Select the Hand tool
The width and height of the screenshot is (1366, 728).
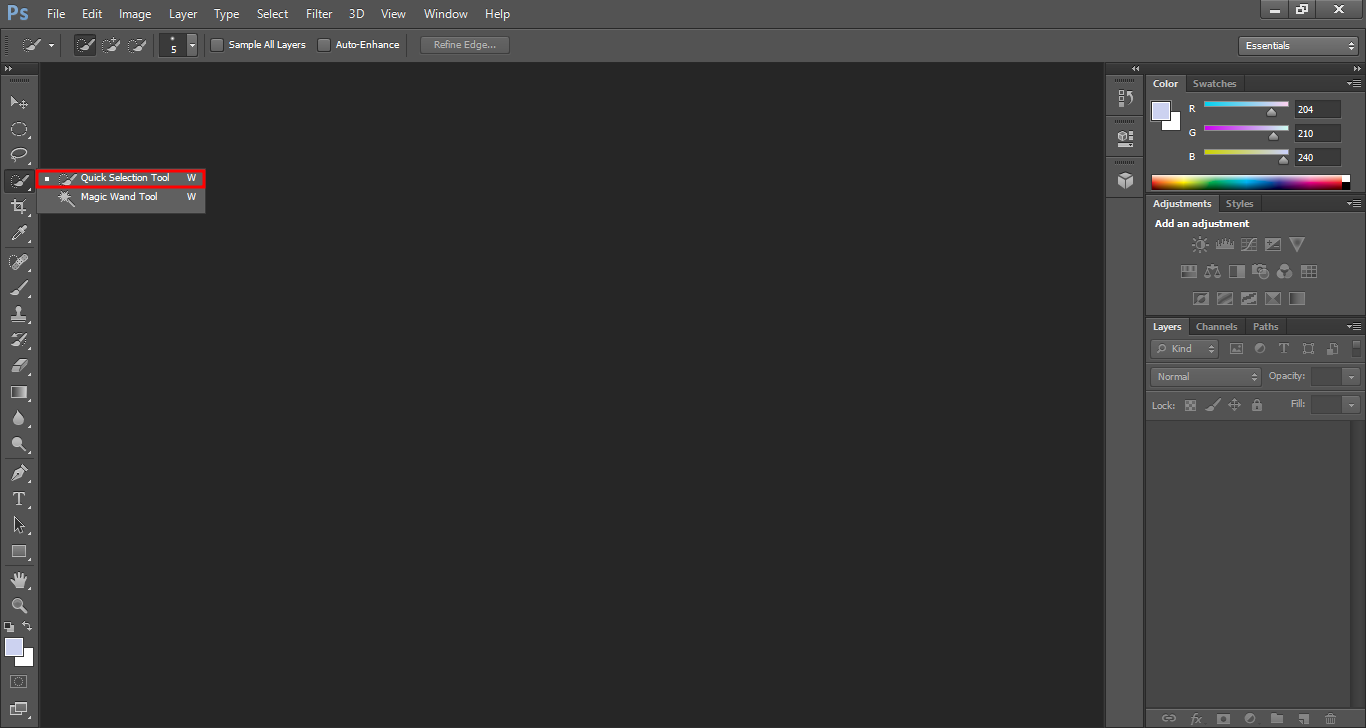(18, 580)
